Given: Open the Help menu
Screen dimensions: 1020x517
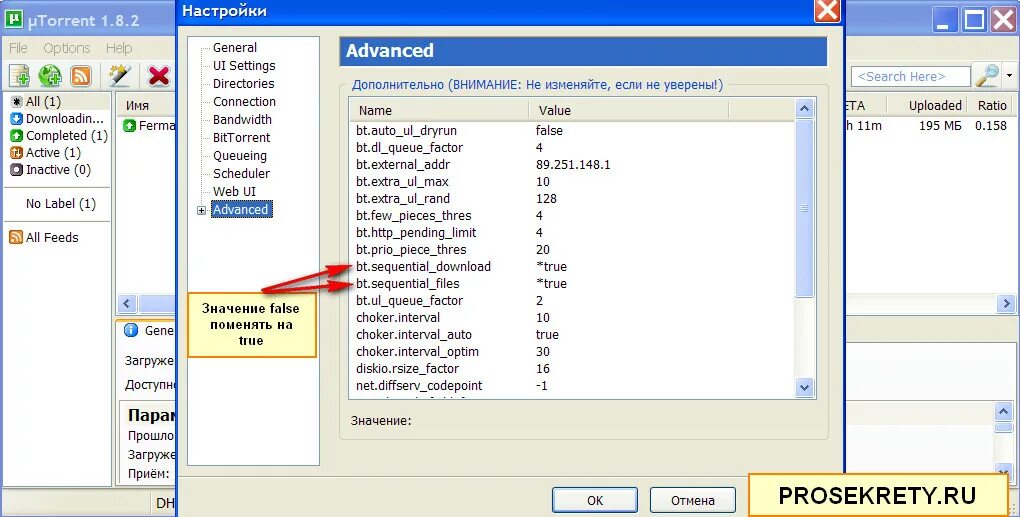Looking at the screenshot, I should pos(119,48).
